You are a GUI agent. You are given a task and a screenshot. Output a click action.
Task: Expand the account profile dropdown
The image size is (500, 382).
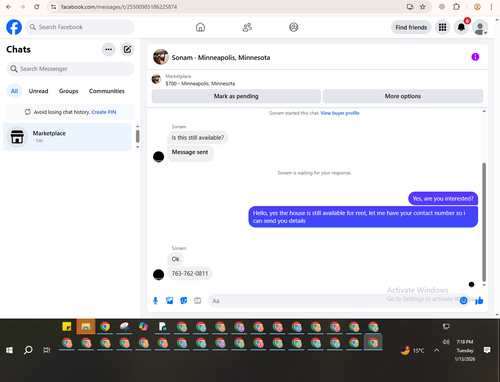[x=480, y=27]
